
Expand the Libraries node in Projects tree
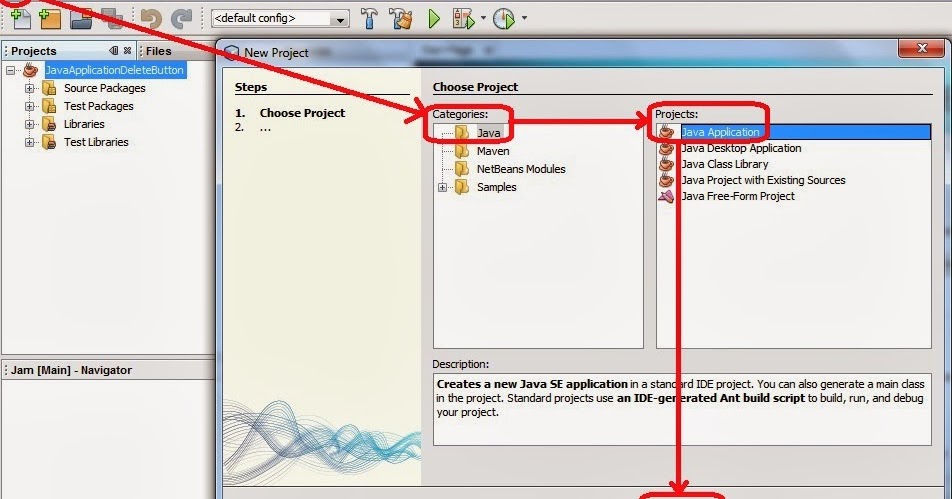tap(29, 124)
